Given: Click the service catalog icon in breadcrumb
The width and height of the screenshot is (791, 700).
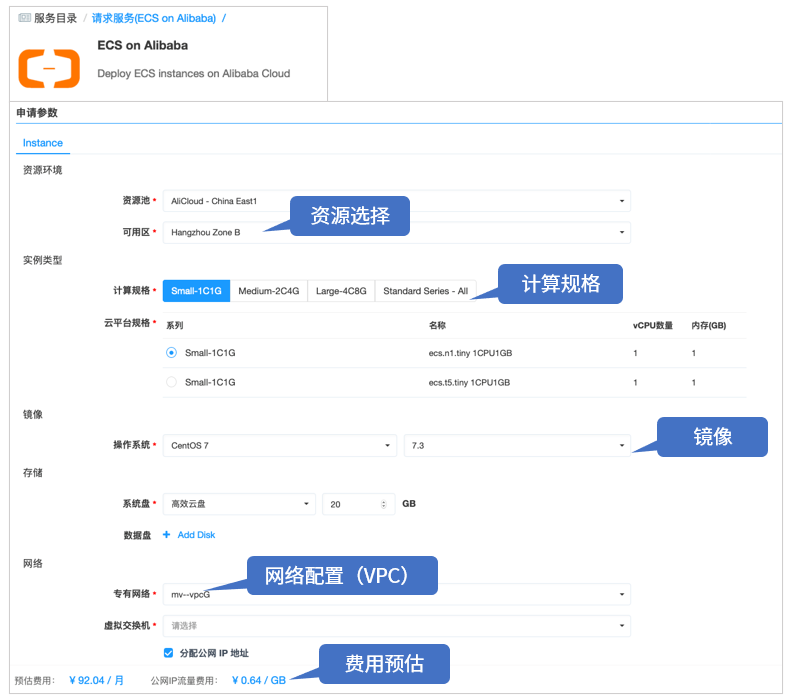Looking at the screenshot, I should 25,18.
